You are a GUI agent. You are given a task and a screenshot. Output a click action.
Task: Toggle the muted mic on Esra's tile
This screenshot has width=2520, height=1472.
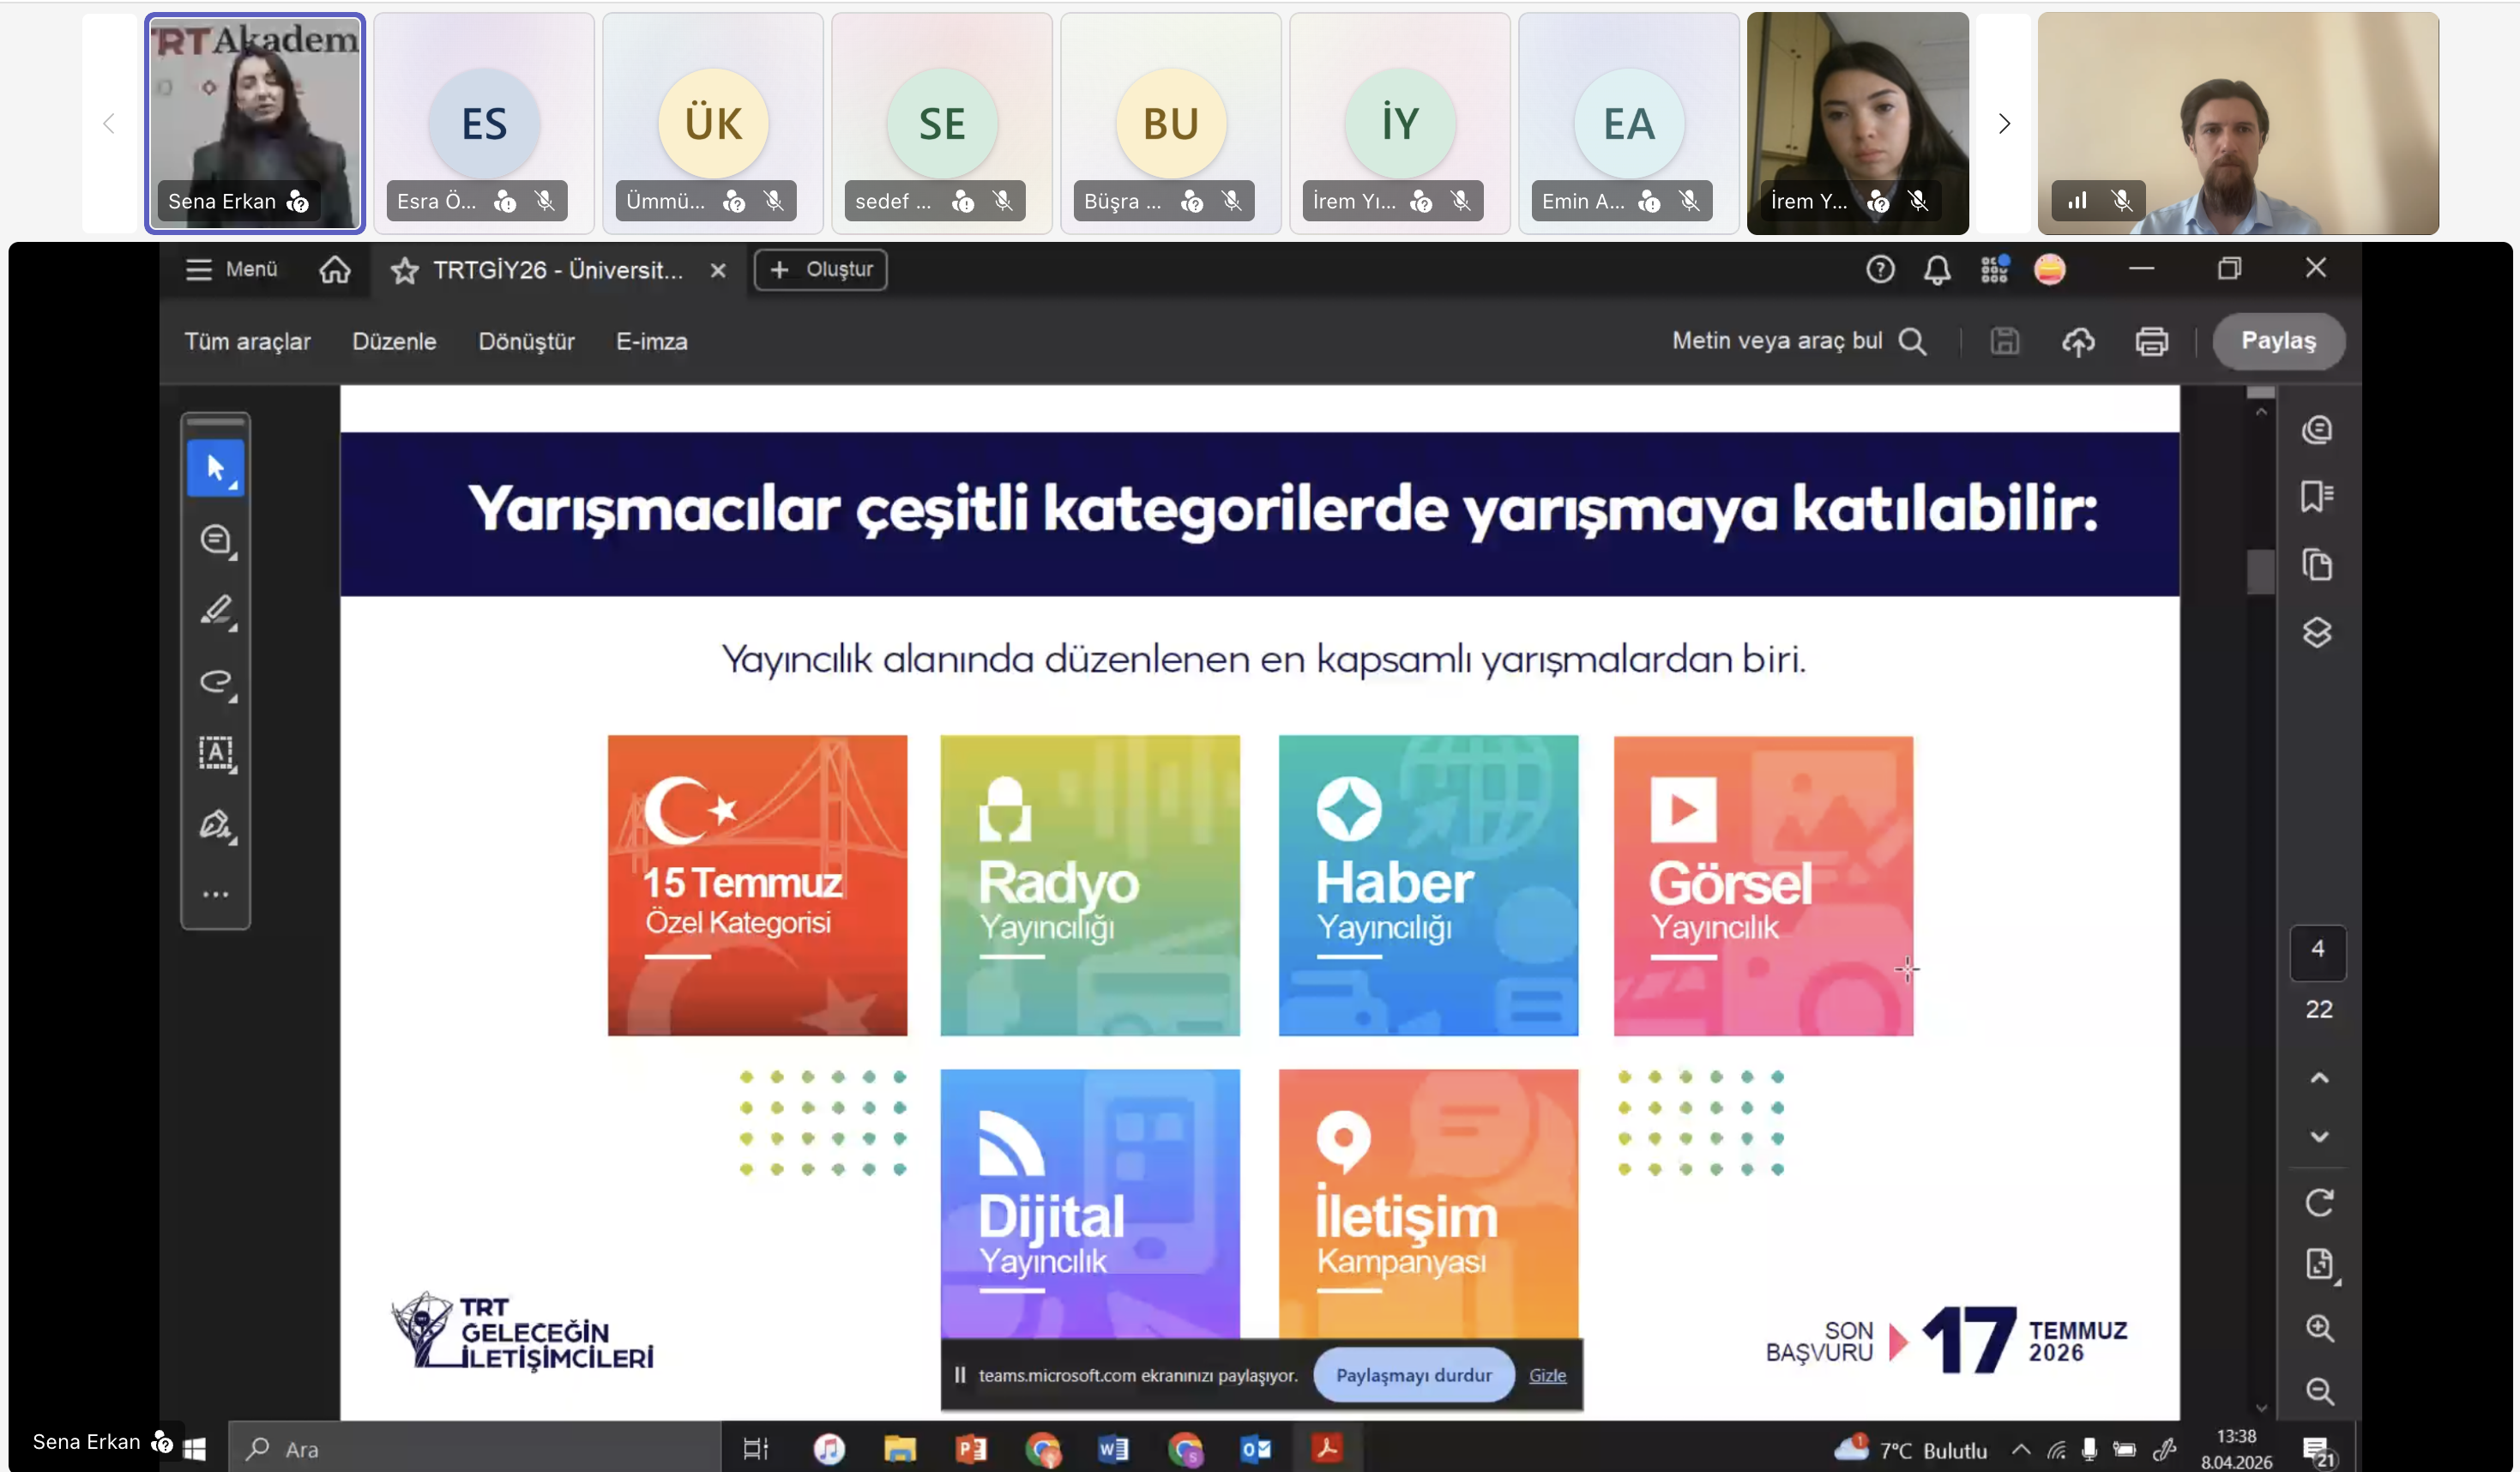545,202
